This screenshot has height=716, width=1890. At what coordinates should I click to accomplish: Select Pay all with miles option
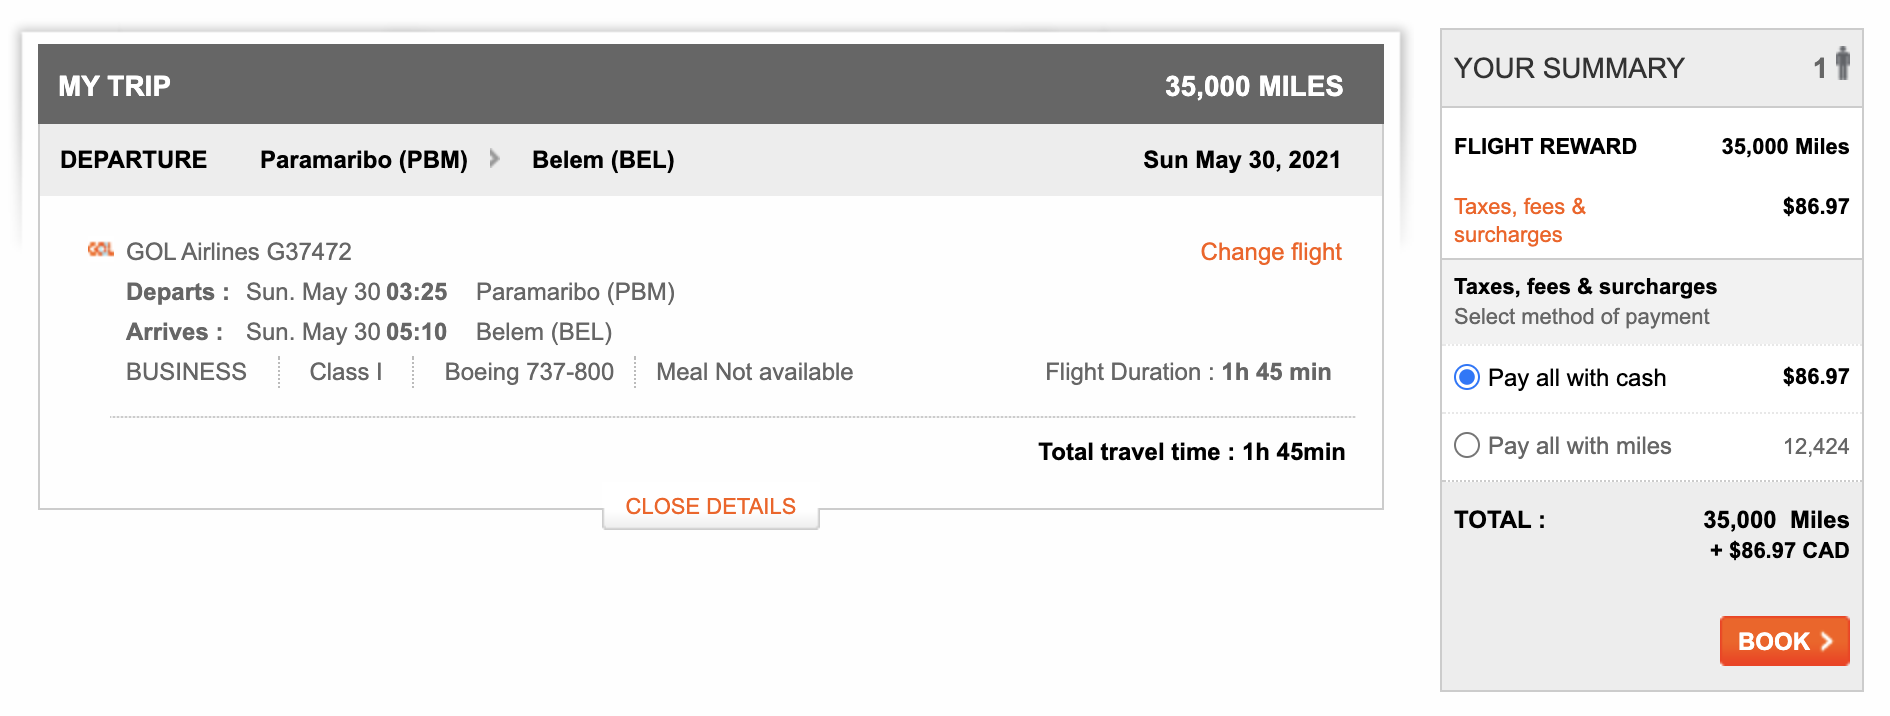point(1467,445)
